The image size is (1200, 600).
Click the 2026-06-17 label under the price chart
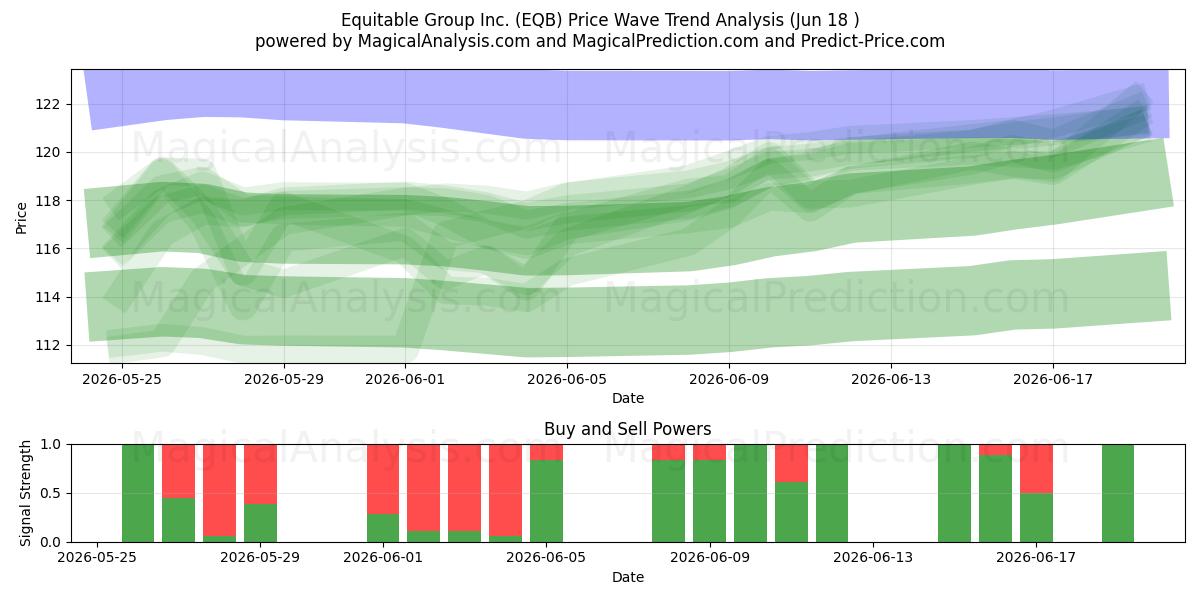click(1053, 379)
